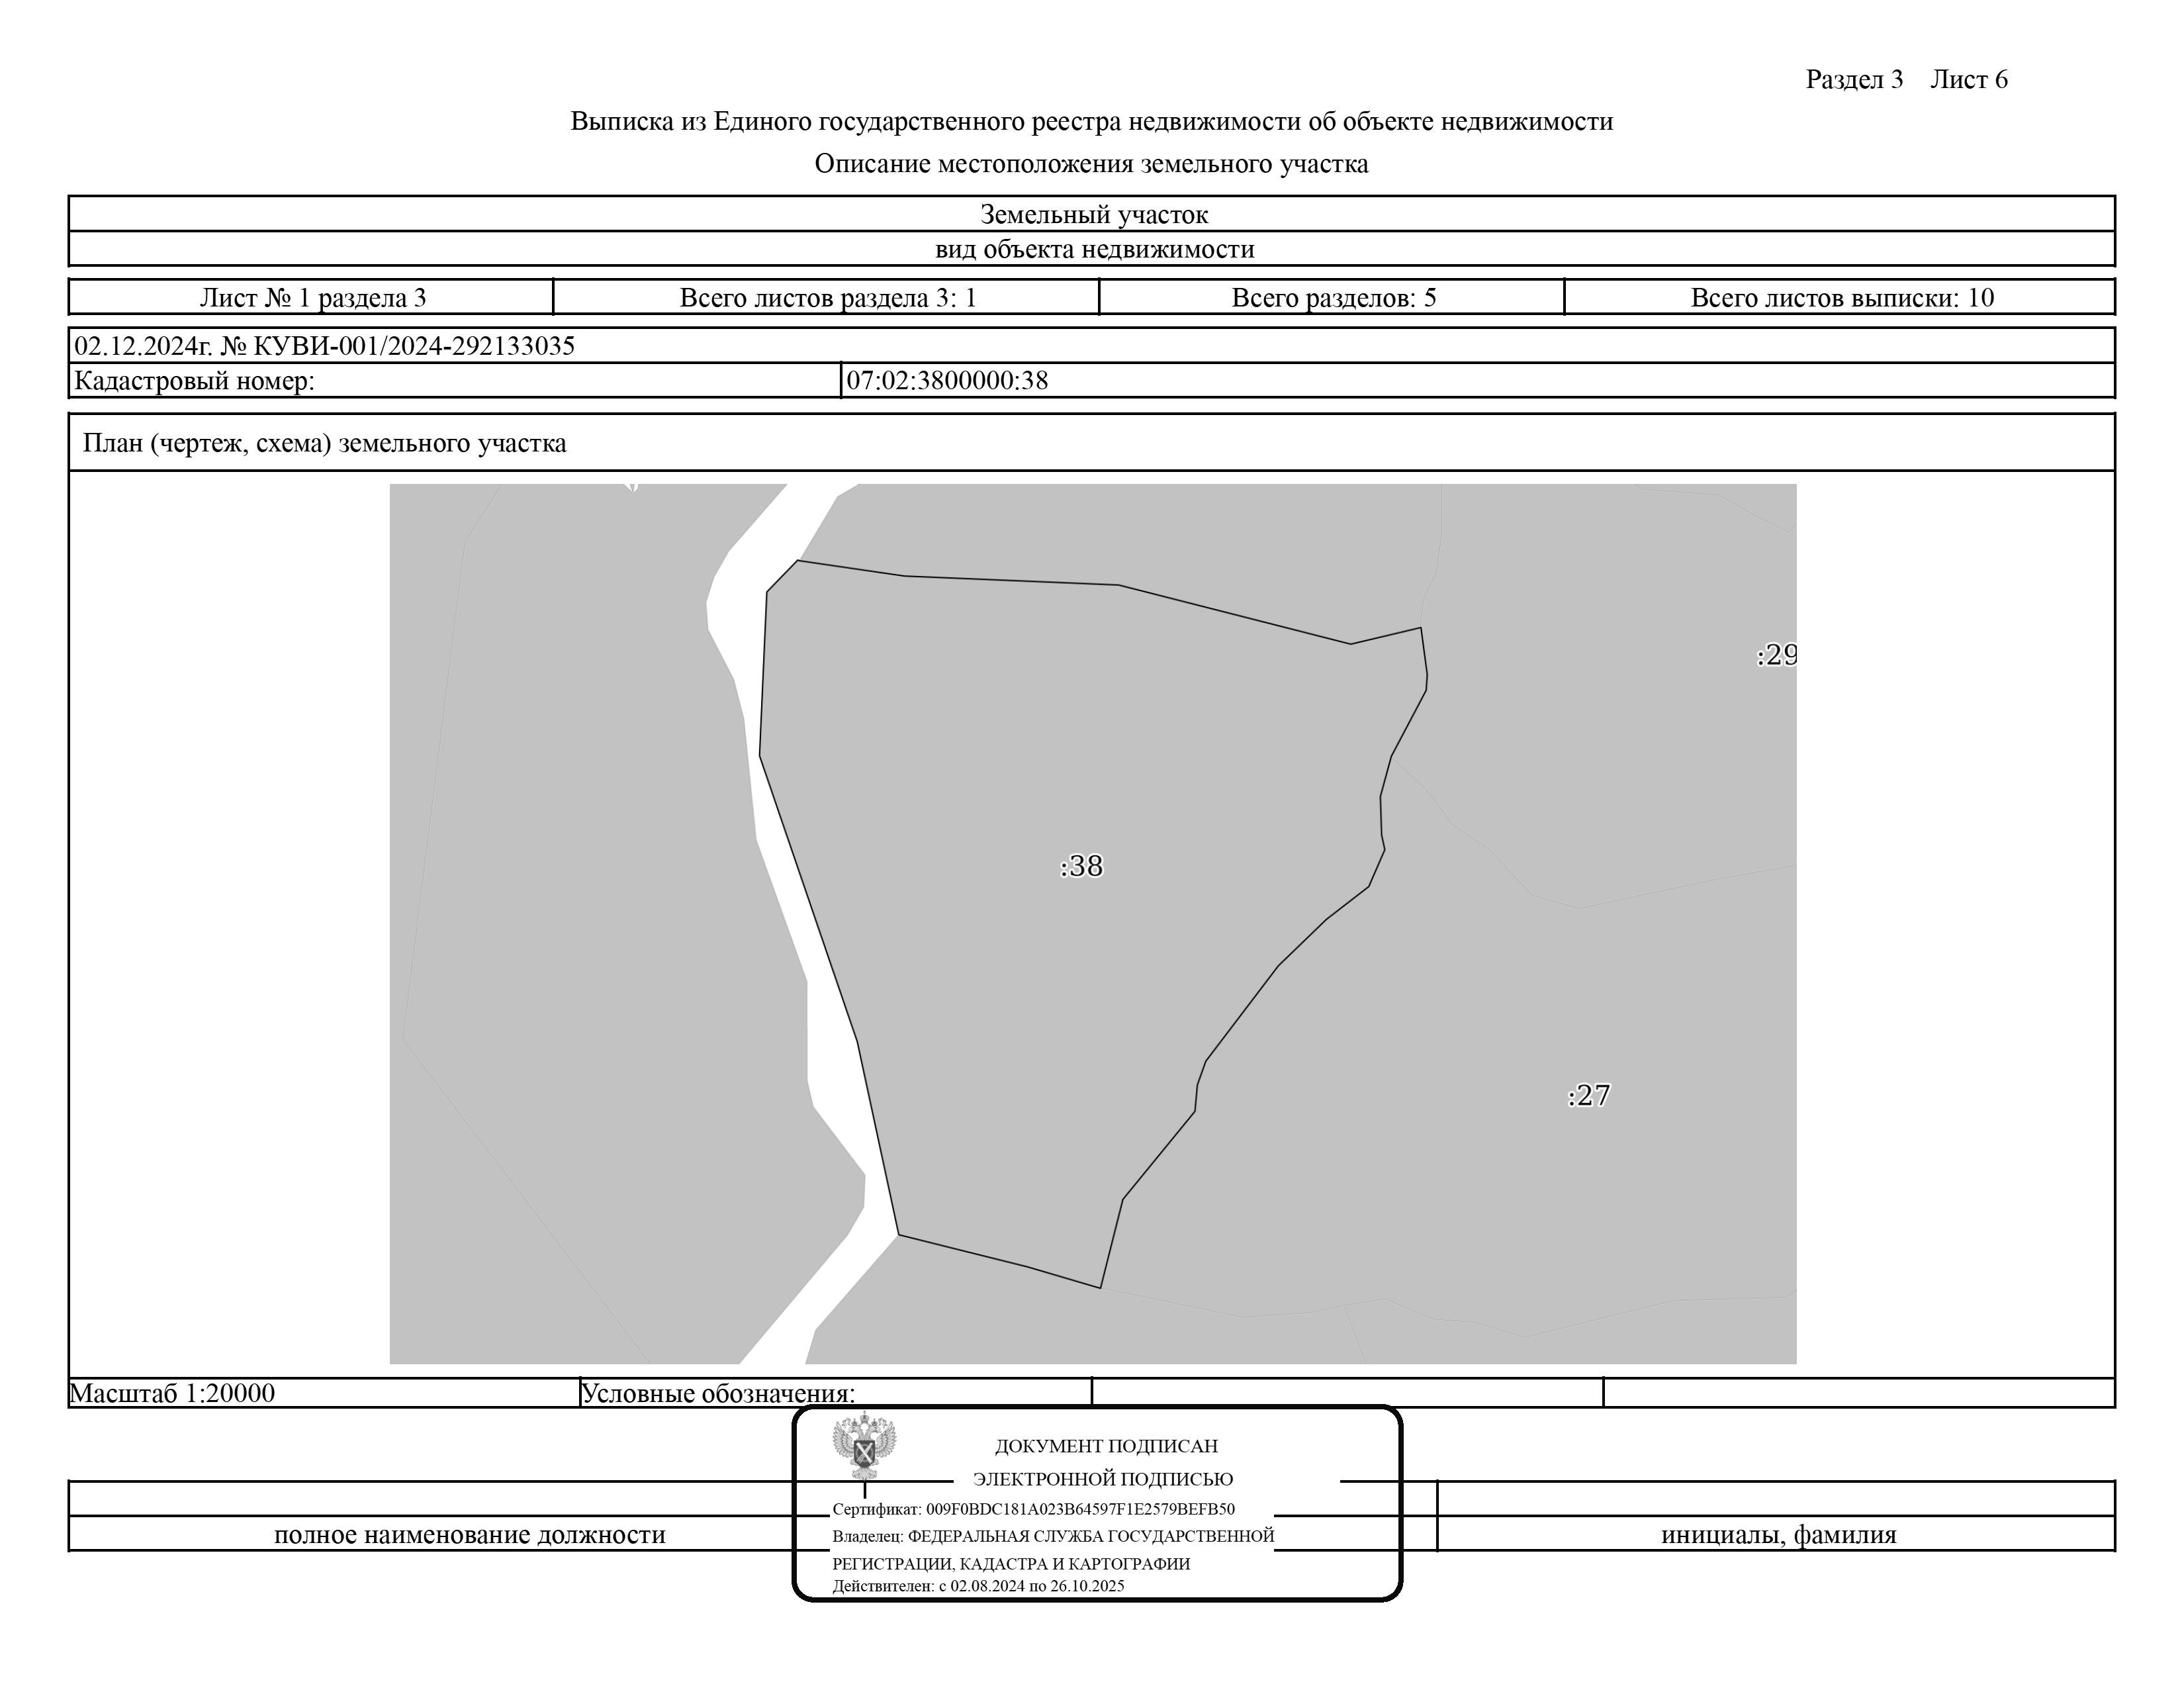
Task: Click 'Всего листов раздела 3: 1' cell
Action: point(827,298)
